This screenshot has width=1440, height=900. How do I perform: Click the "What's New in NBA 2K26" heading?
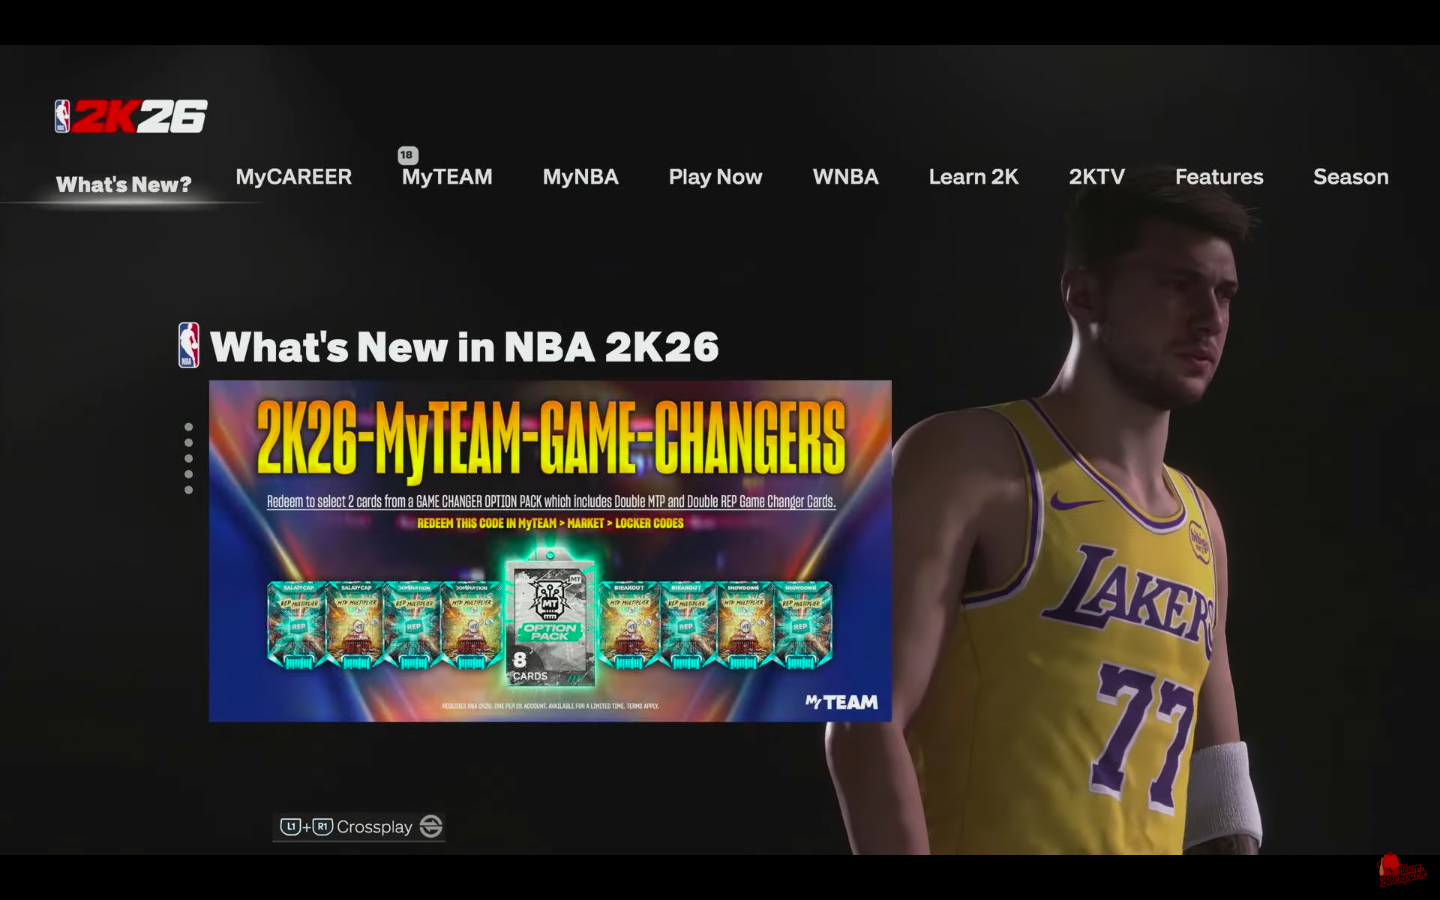(464, 347)
